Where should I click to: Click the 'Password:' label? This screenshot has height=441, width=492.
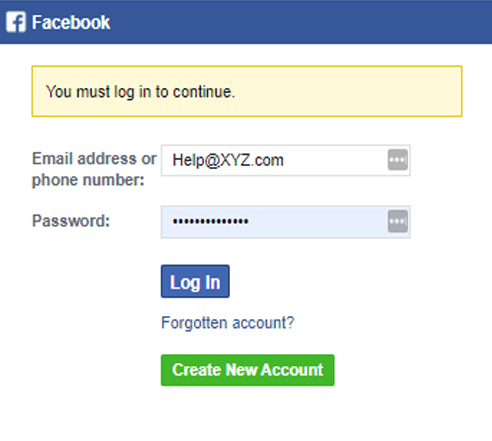pos(71,221)
